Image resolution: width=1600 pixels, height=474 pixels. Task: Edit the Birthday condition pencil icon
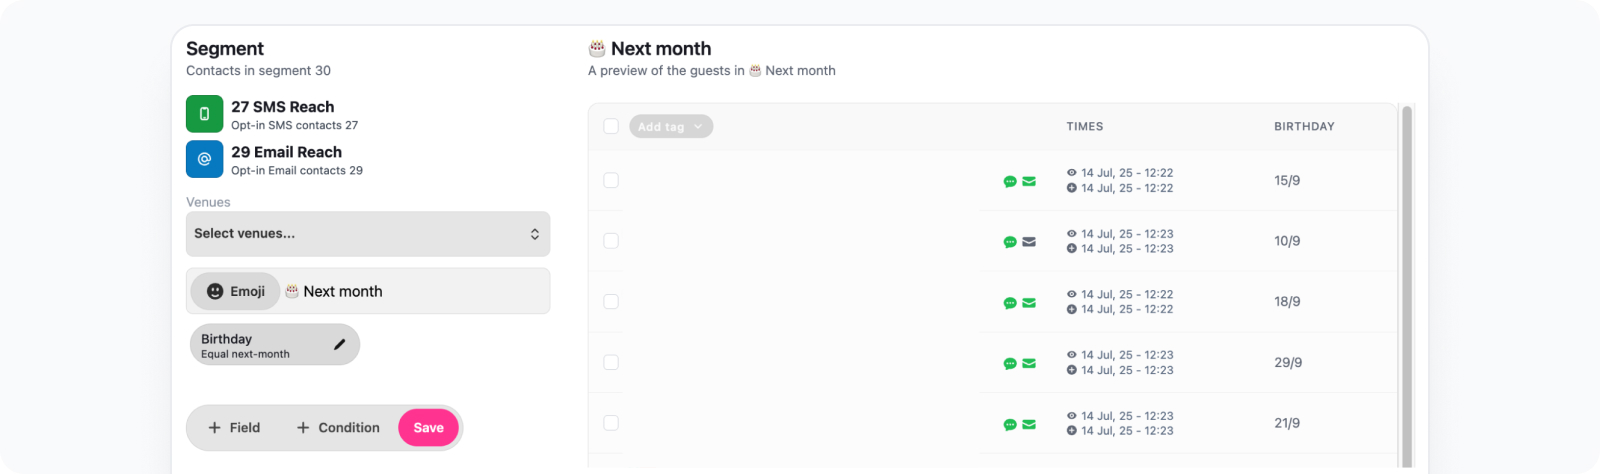point(339,345)
